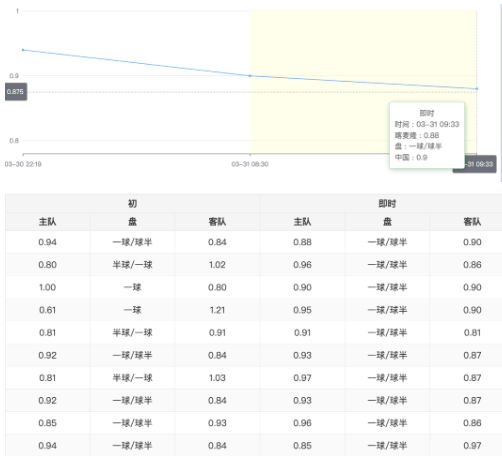Click the last data point at 03-31 09:33

477,89
